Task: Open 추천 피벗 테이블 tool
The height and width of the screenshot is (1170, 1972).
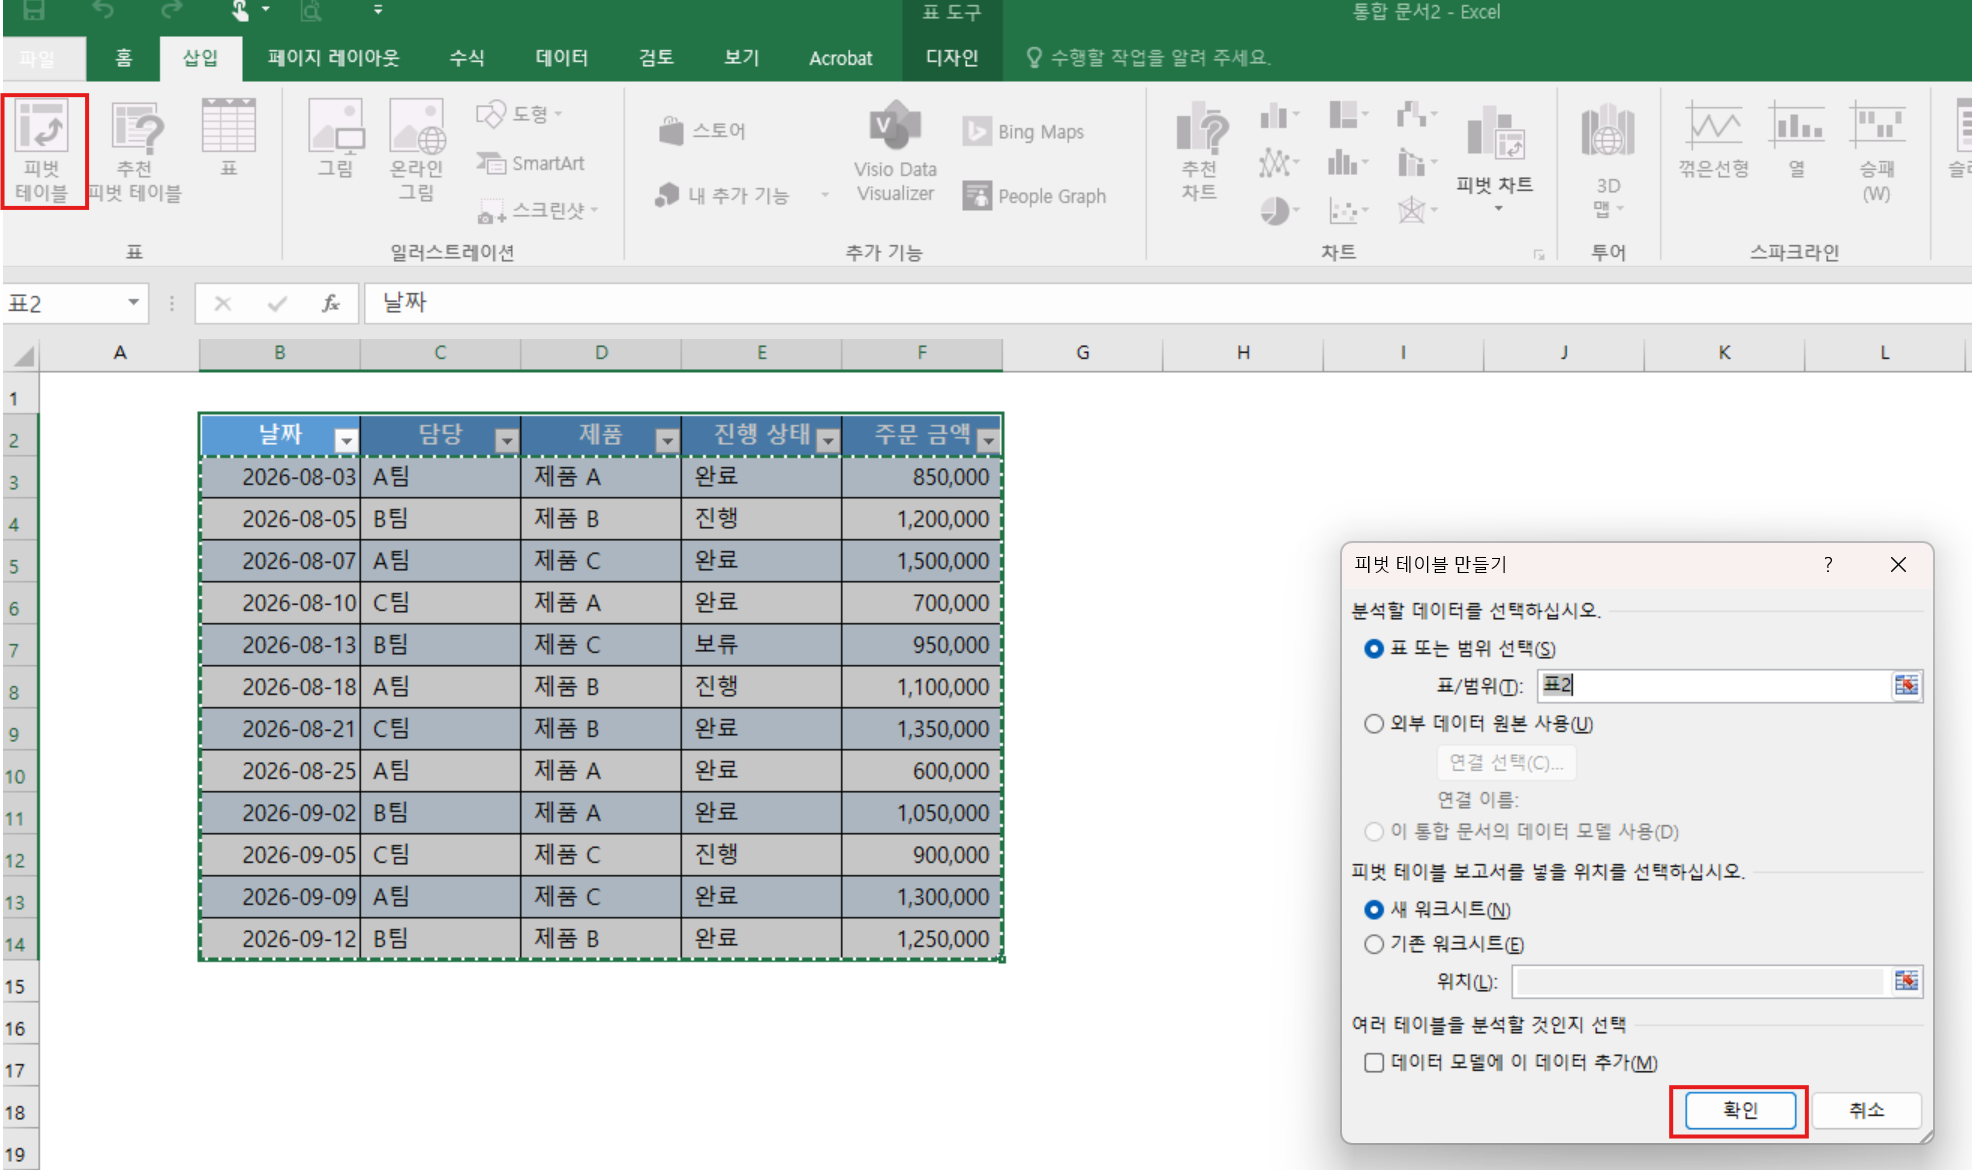Action: [x=135, y=151]
